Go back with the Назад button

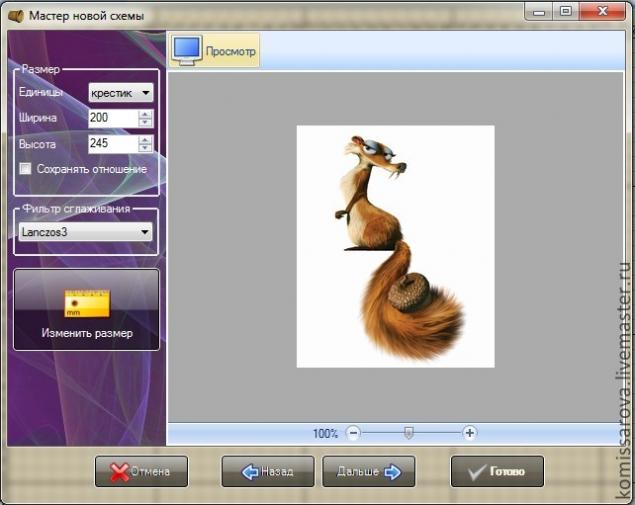(x=268, y=471)
